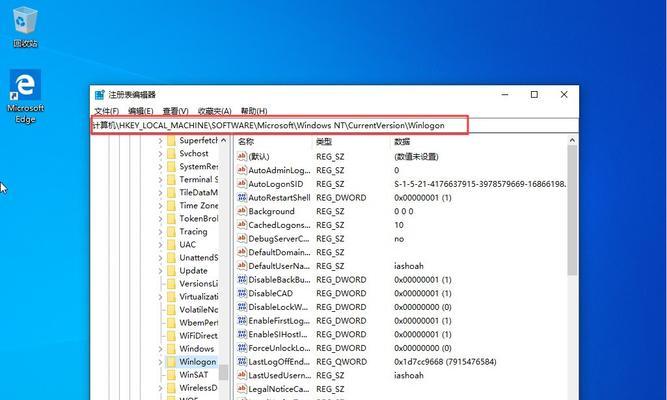Click the S-1-5-21 AutoLogonSID data cell
667x400 pixels.
coord(480,184)
